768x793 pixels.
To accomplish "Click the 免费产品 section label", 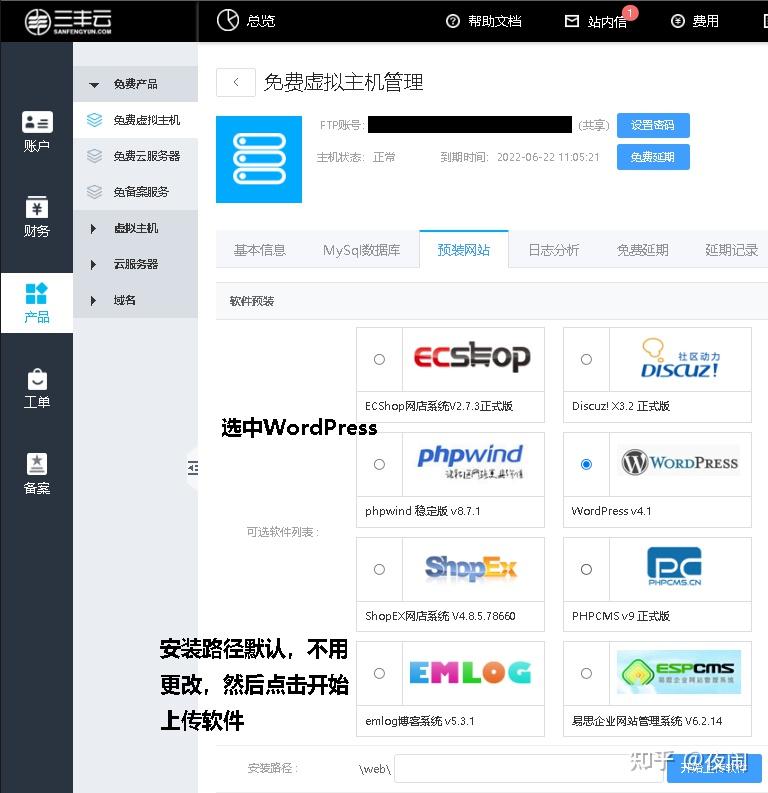I will point(135,84).
